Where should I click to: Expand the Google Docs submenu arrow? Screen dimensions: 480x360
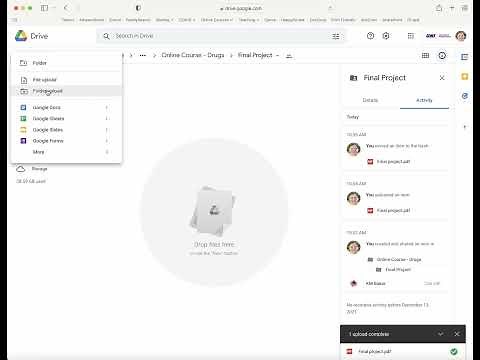point(107,107)
